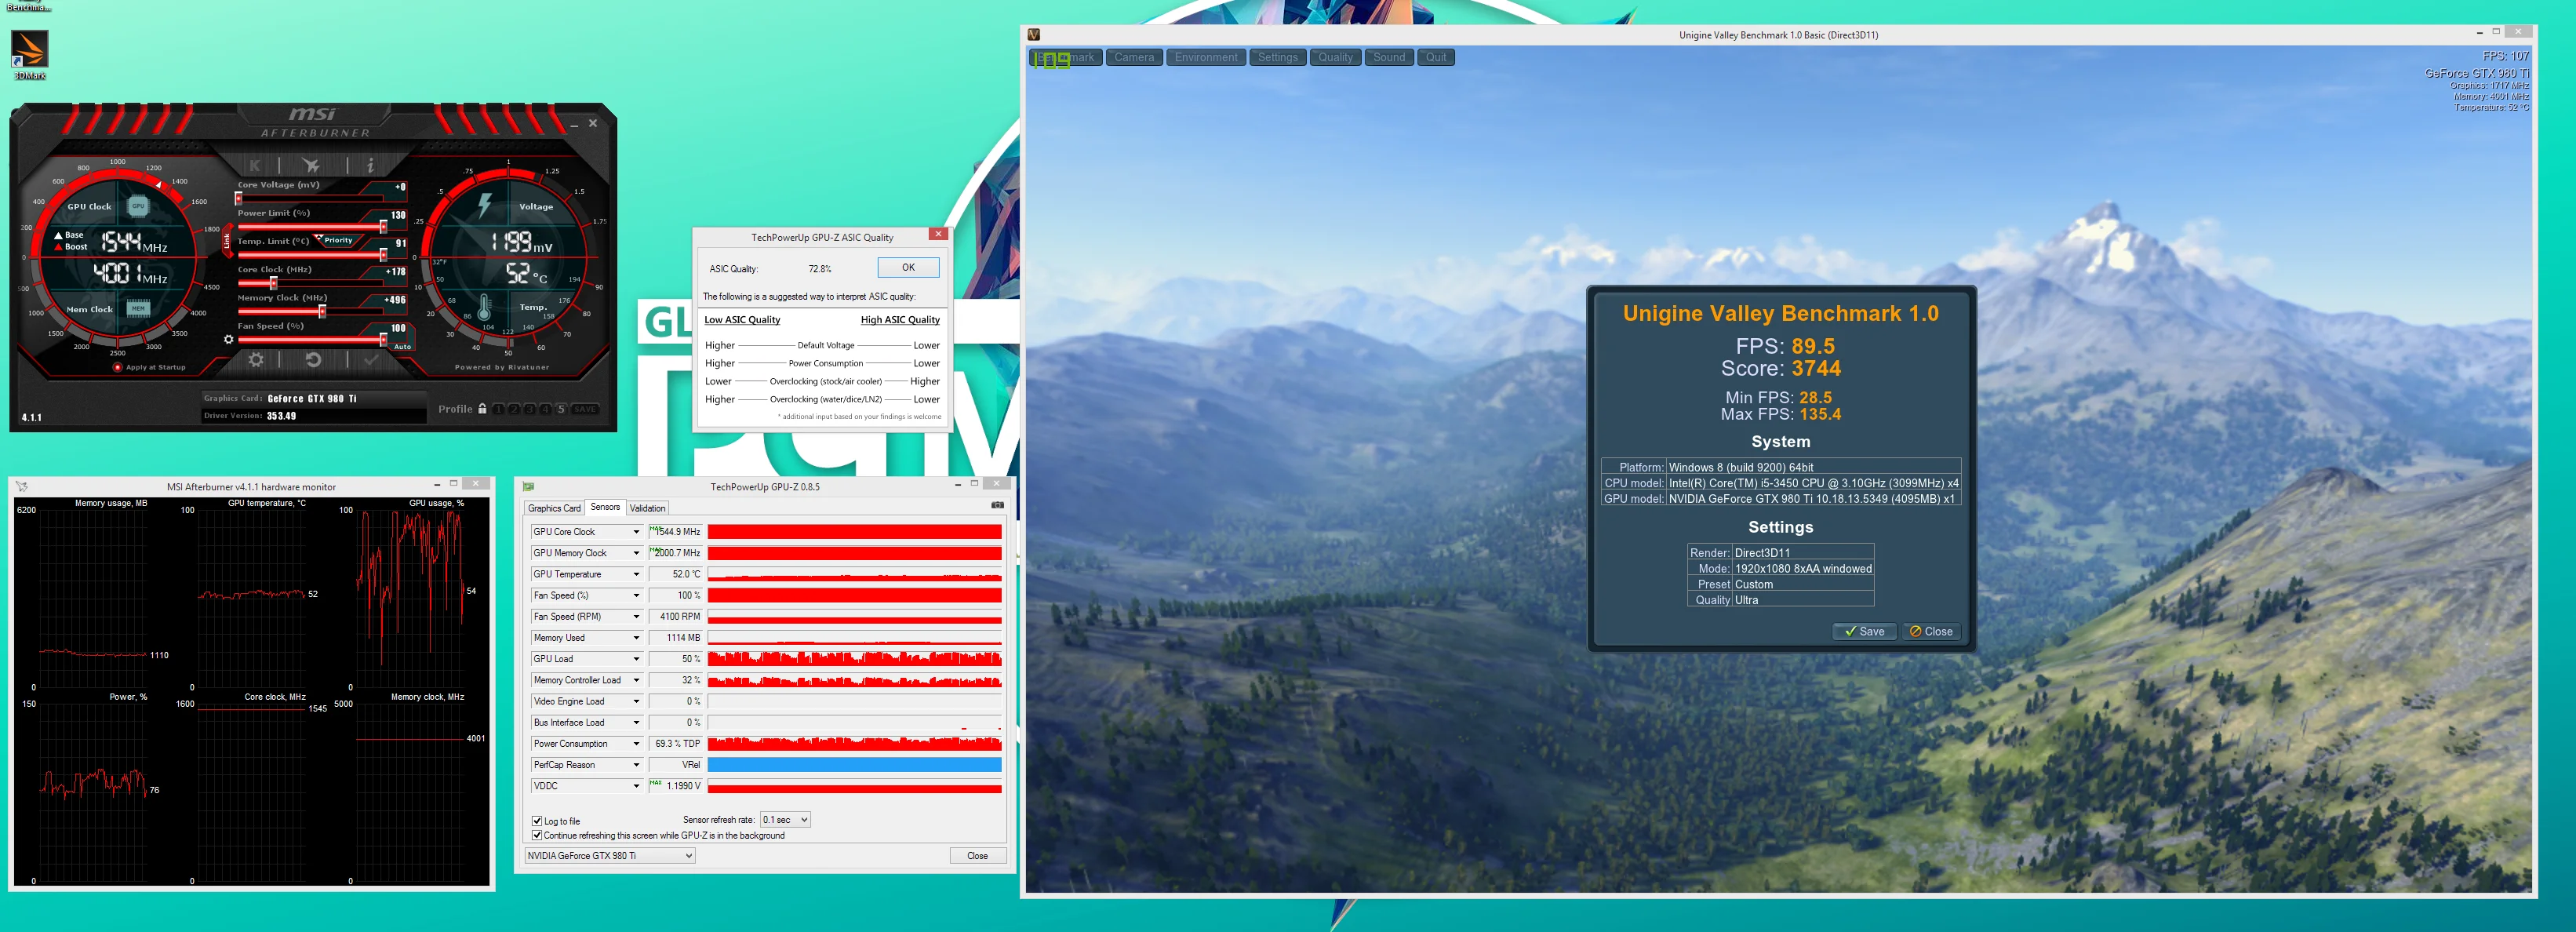Viewport: 2576px width, 932px height.
Task: Select profile slot 5 in Afterburner
Action: click(x=561, y=409)
